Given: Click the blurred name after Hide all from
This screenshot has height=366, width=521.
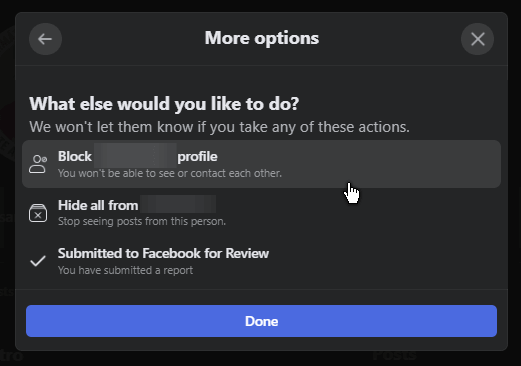Looking at the screenshot, I should pos(178,204).
